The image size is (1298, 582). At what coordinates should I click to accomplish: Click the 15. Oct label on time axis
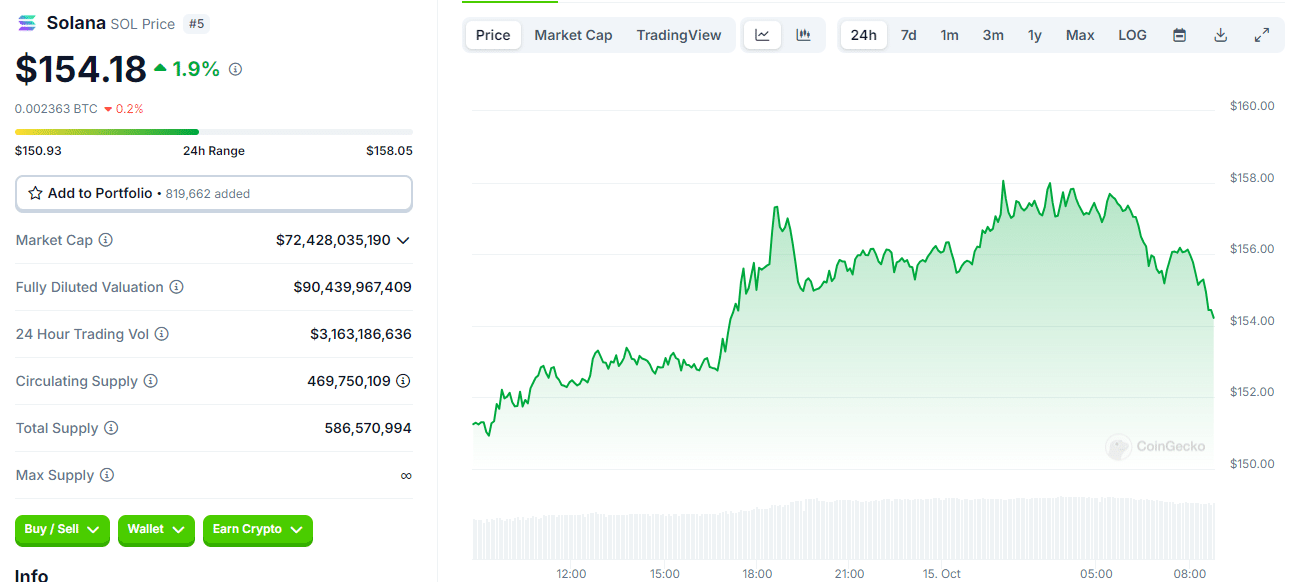click(x=941, y=574)
